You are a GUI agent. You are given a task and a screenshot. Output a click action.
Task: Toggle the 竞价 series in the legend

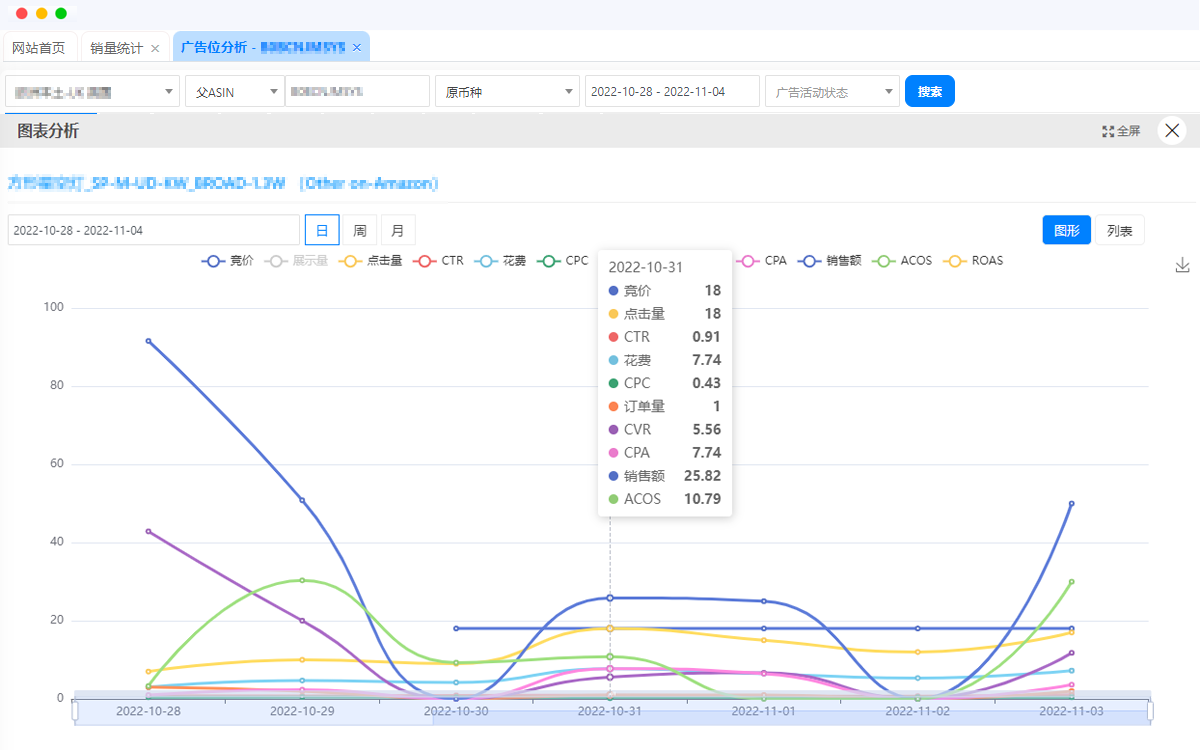[228, 261]
